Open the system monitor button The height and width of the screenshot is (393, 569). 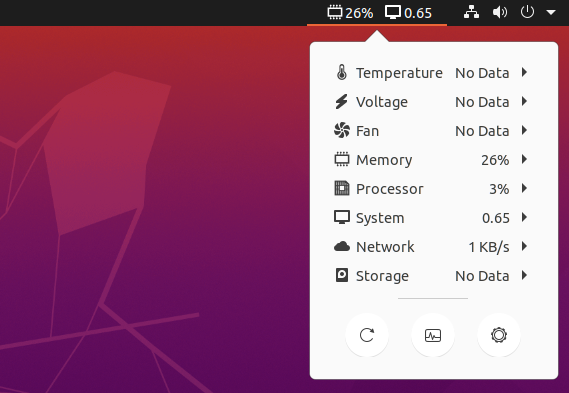(x=433, y=335)
